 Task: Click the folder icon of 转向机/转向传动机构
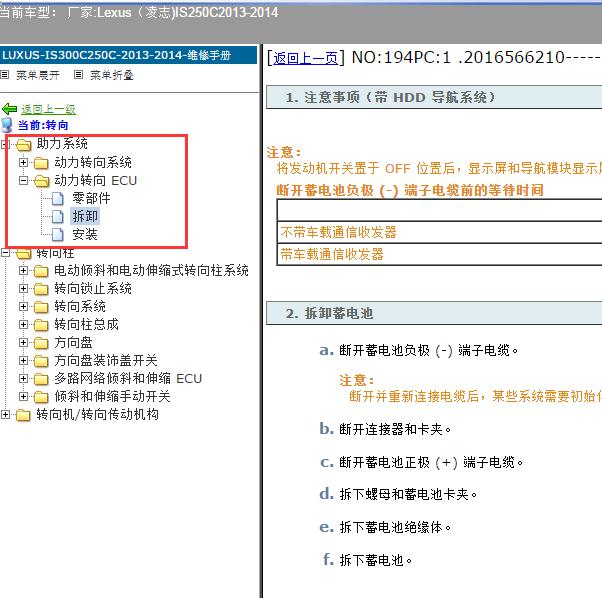23,415
